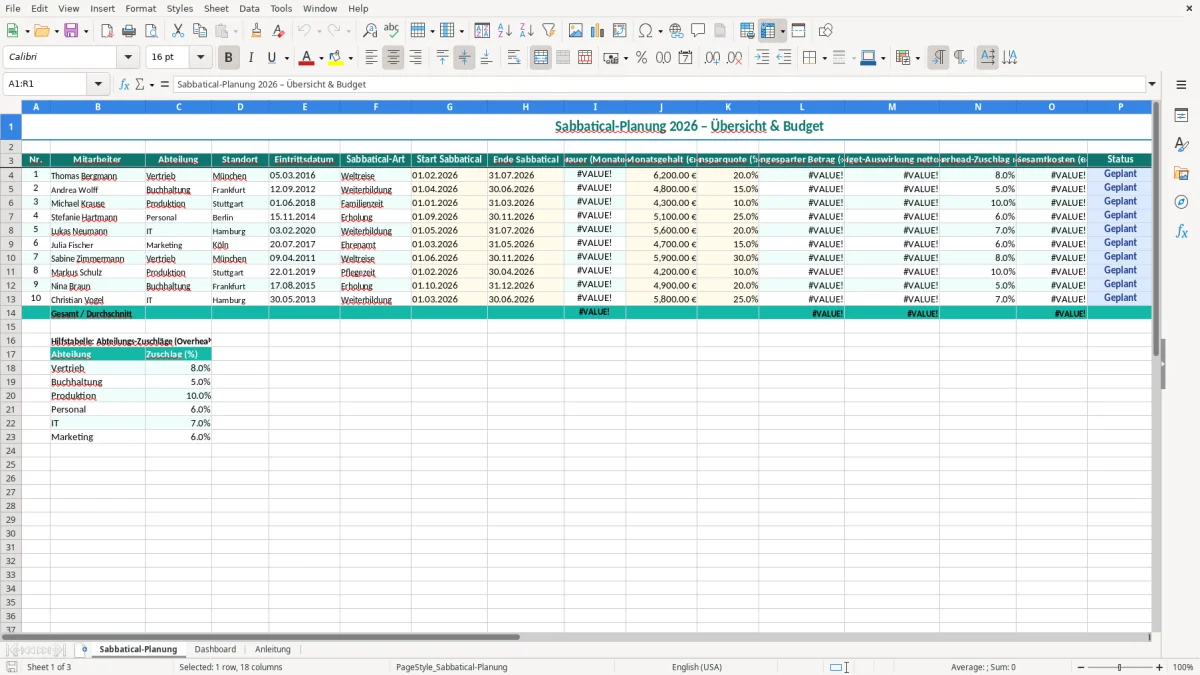Open the font color dropdown arrow

(321, 58)
